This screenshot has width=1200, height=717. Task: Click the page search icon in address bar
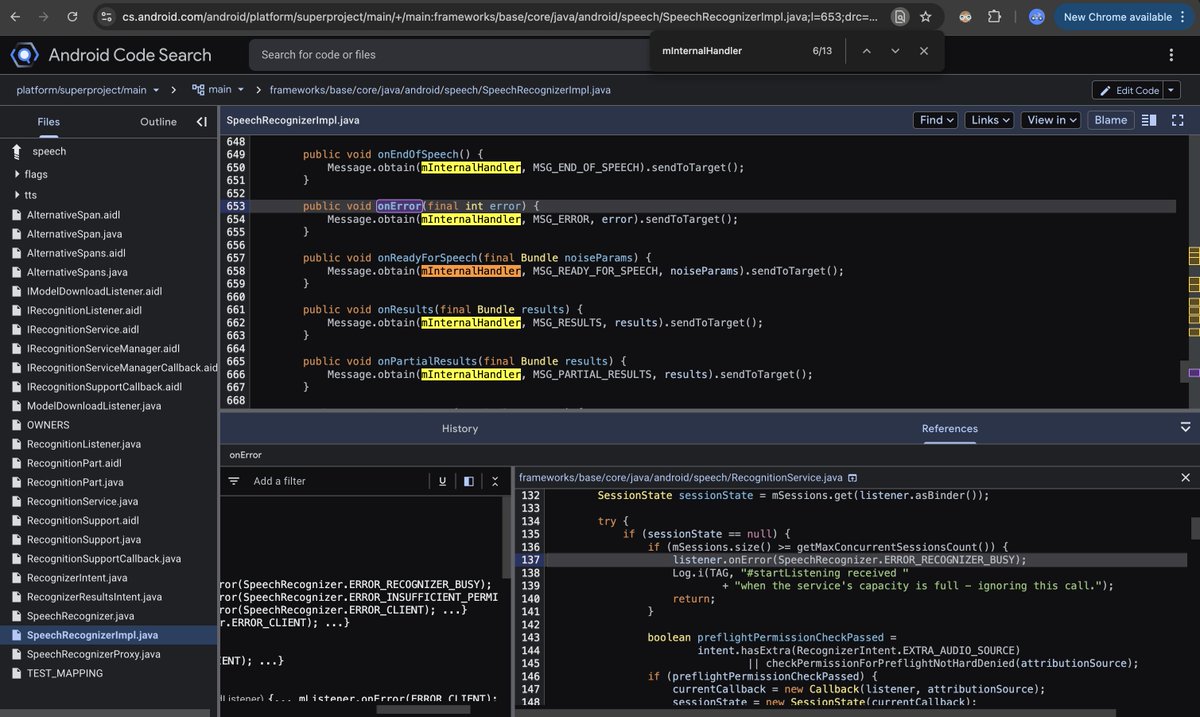click(900, 17)
